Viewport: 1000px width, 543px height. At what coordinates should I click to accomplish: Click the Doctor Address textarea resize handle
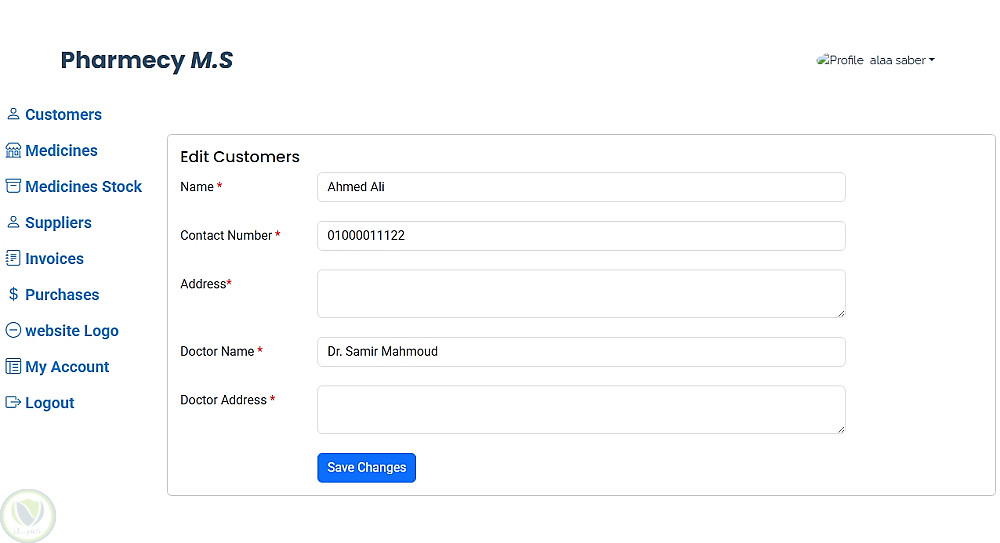pyautogui.click(x=841, y=429)
